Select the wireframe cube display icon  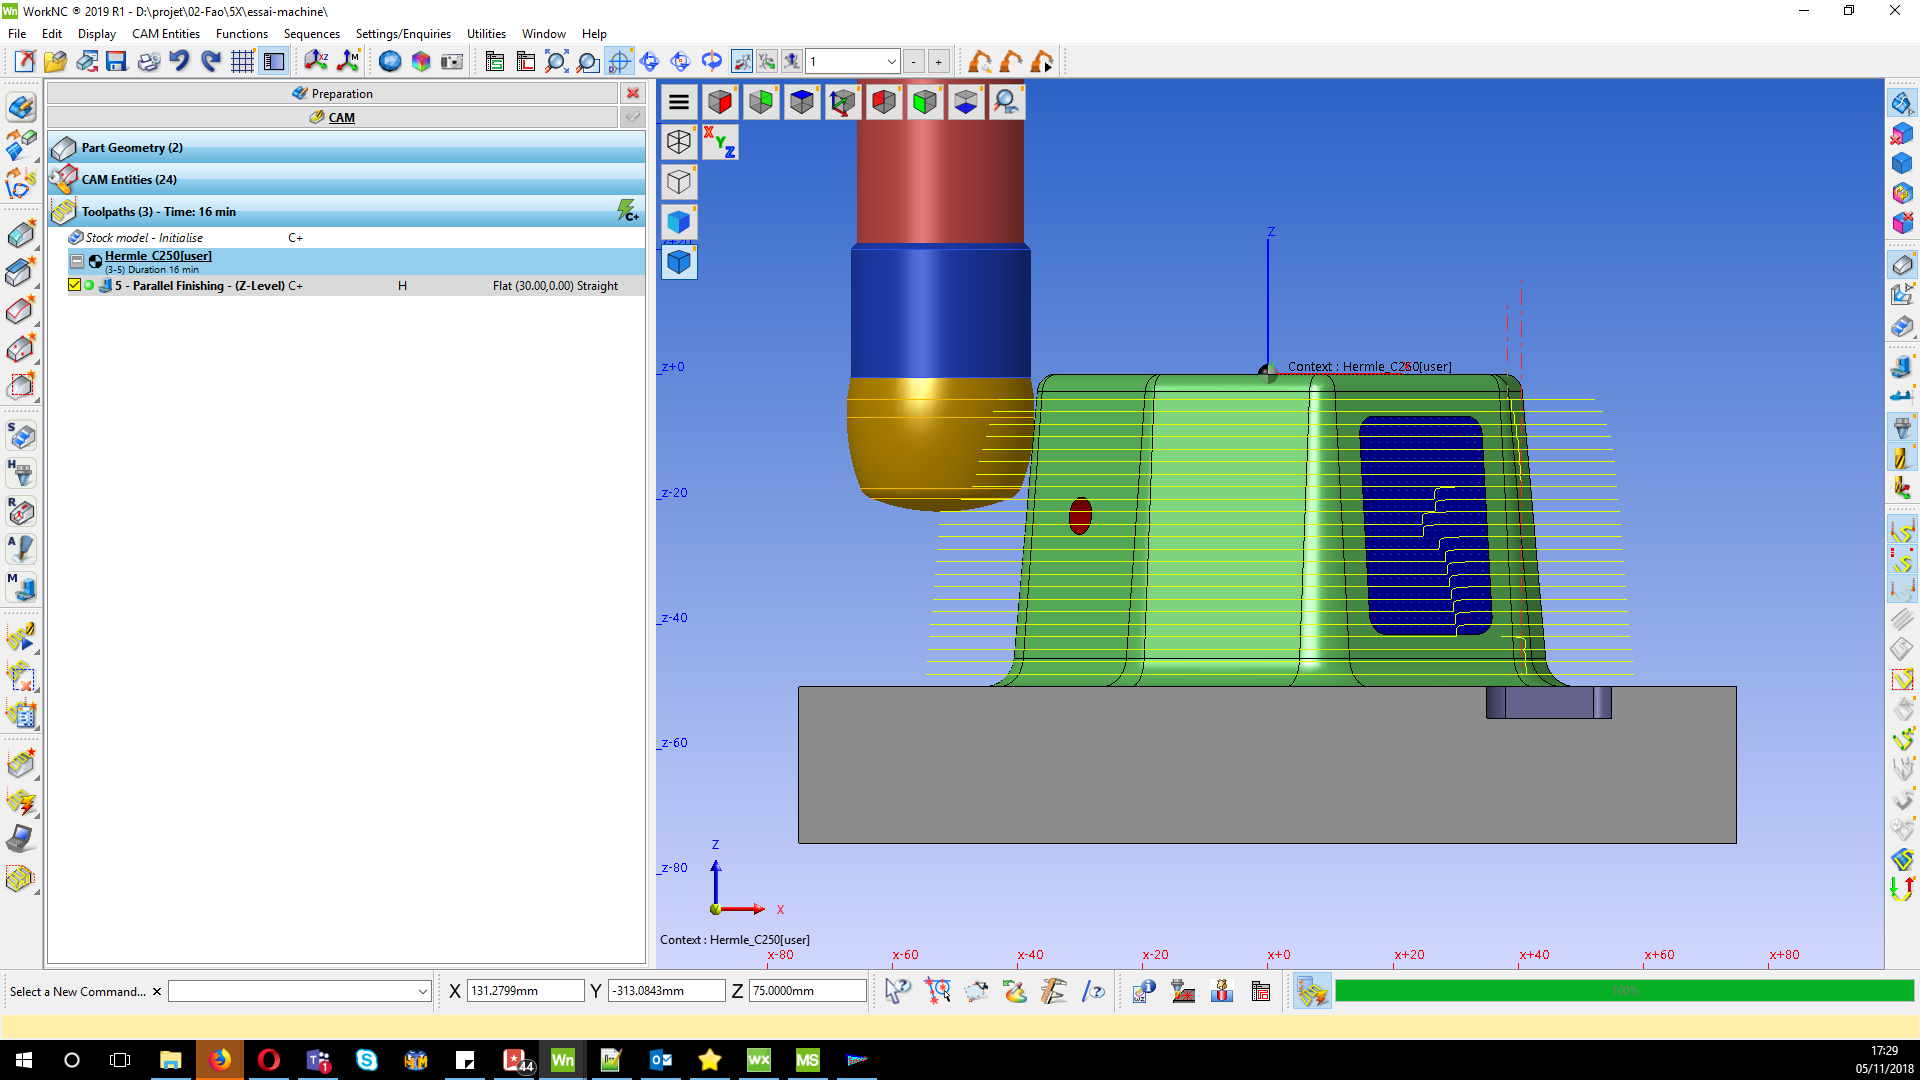[679, 142]
